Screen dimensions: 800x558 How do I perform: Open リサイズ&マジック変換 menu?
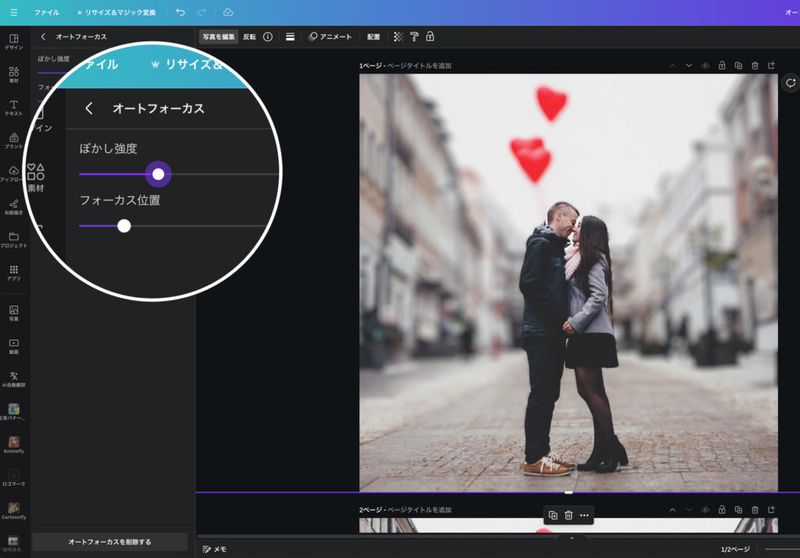116,12
